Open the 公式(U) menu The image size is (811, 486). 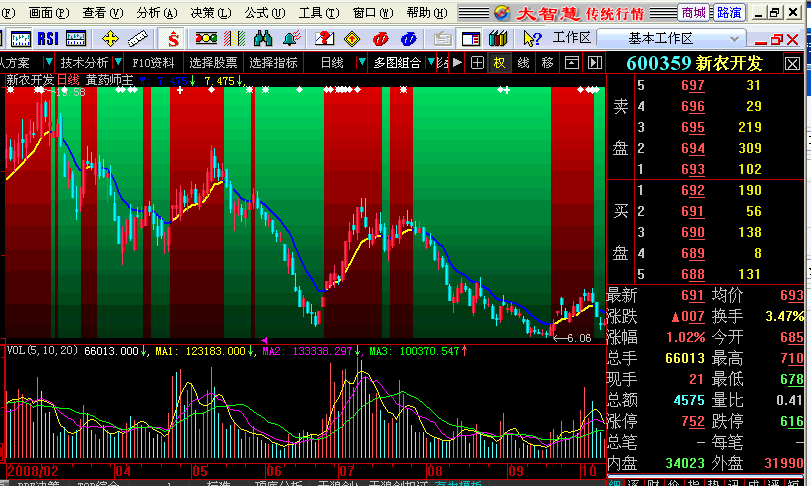pos(265,12)
